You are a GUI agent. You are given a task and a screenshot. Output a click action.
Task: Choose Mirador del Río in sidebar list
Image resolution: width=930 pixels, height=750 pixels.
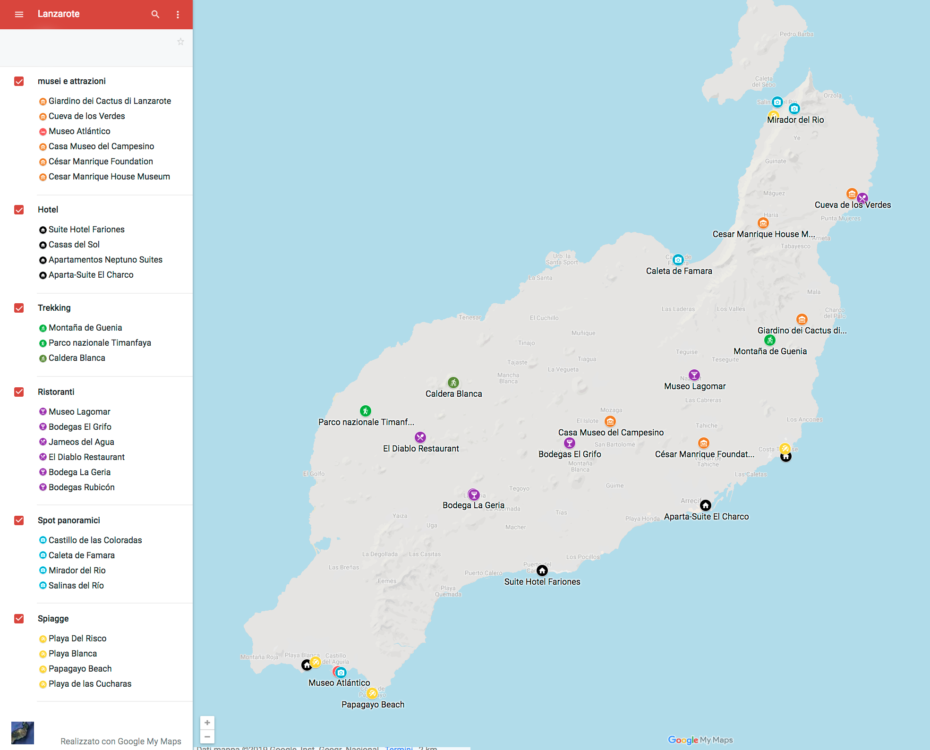77,570
